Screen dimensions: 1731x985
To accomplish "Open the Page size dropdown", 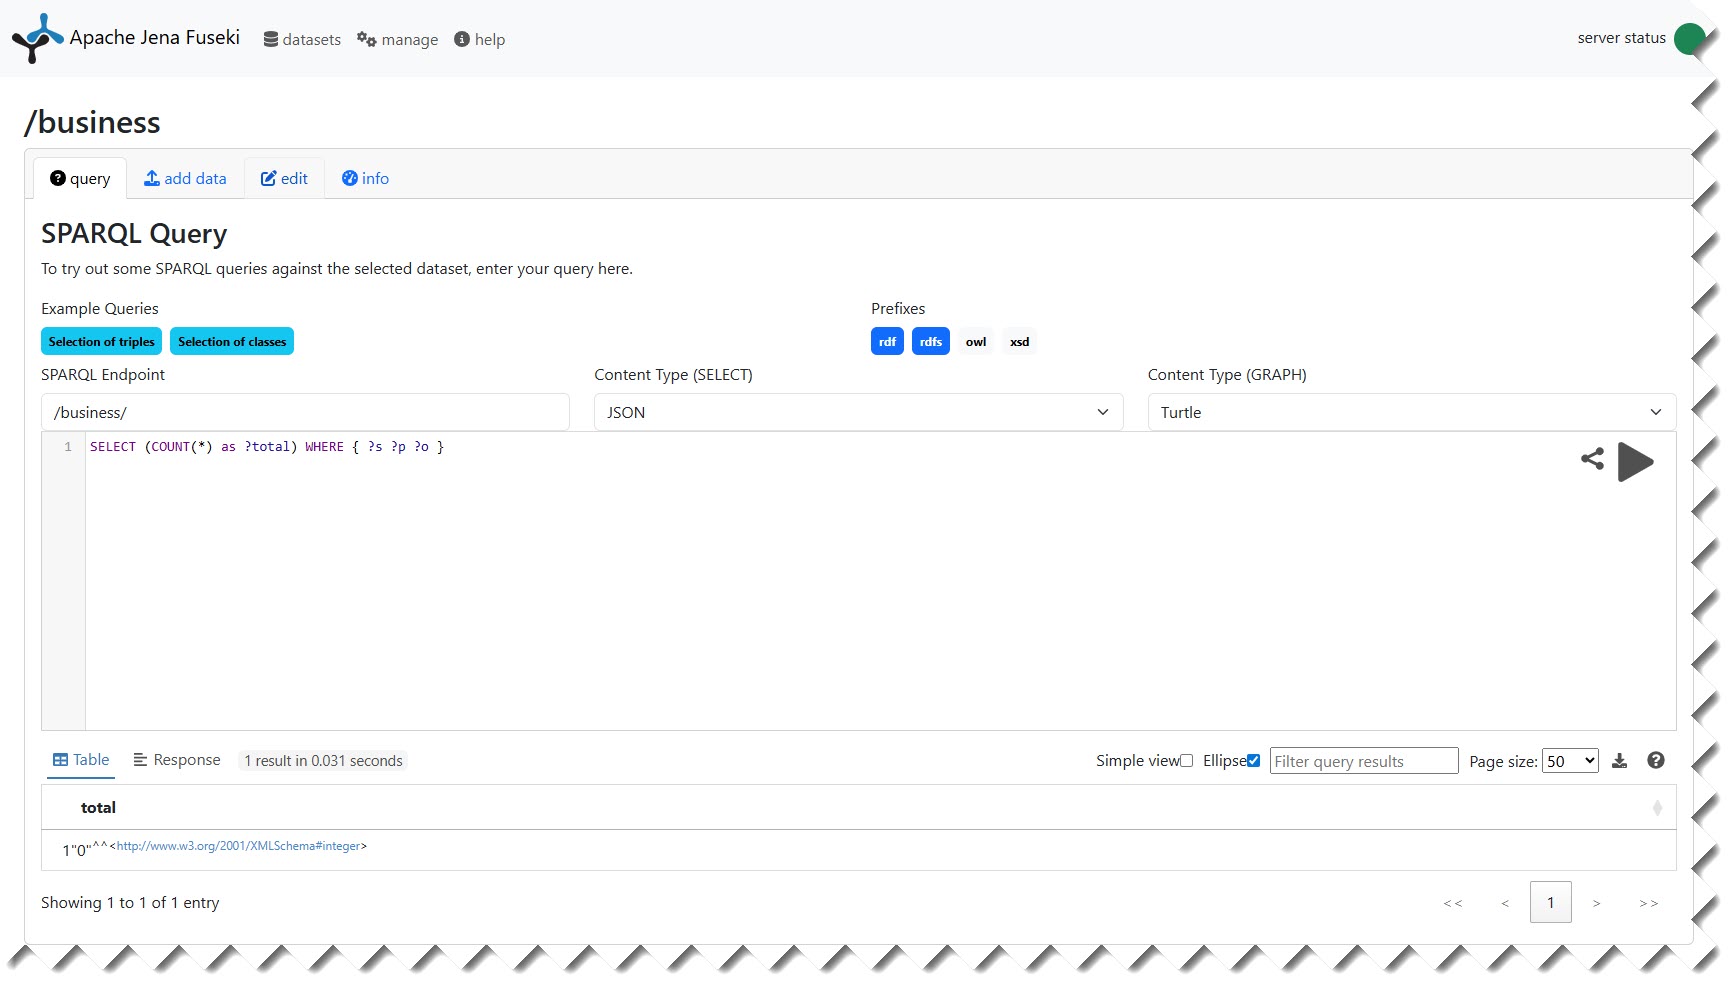I will point(1570,761).
